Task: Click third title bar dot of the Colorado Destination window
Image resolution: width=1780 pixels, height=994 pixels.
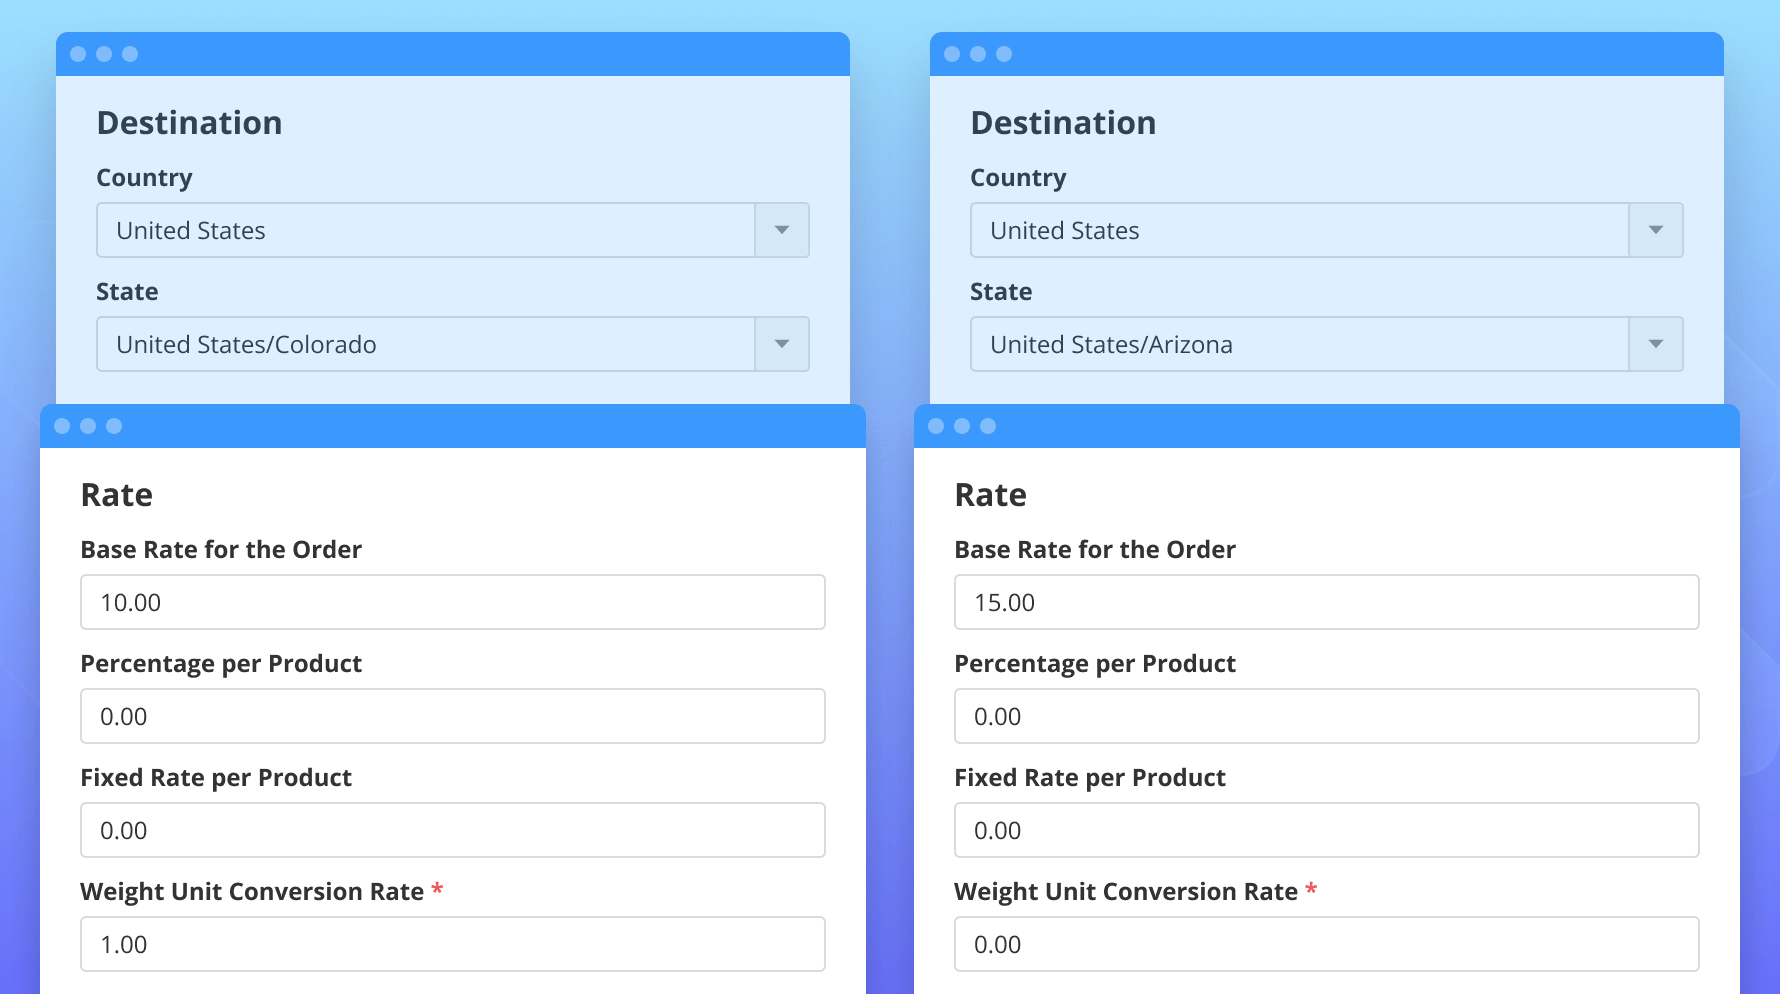Action: point(130,54)
